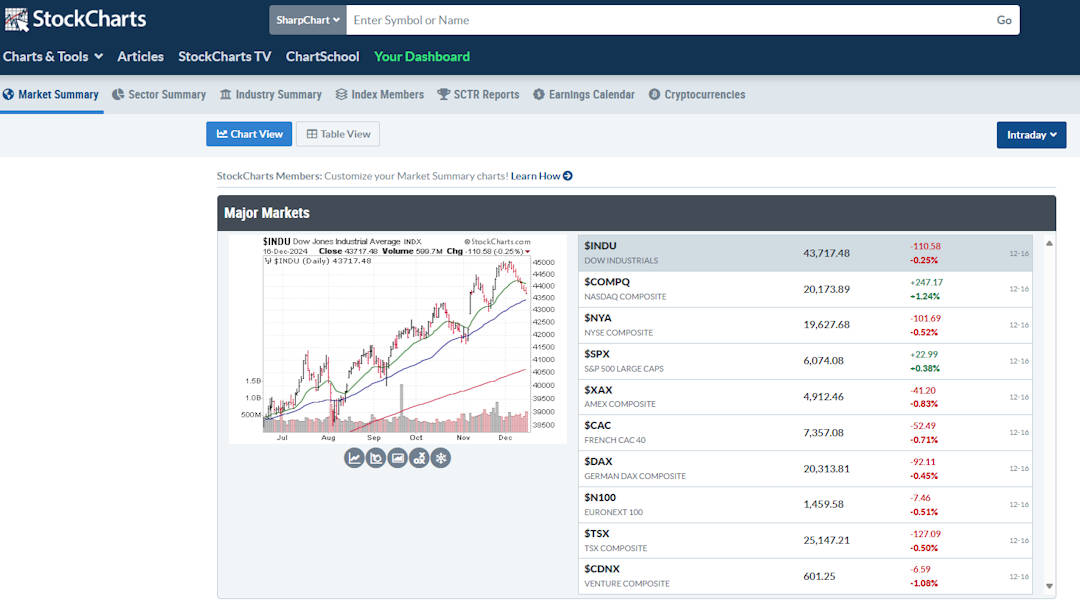Switch to Table View
Screen dimensions: 1080x602
[338, 134]
